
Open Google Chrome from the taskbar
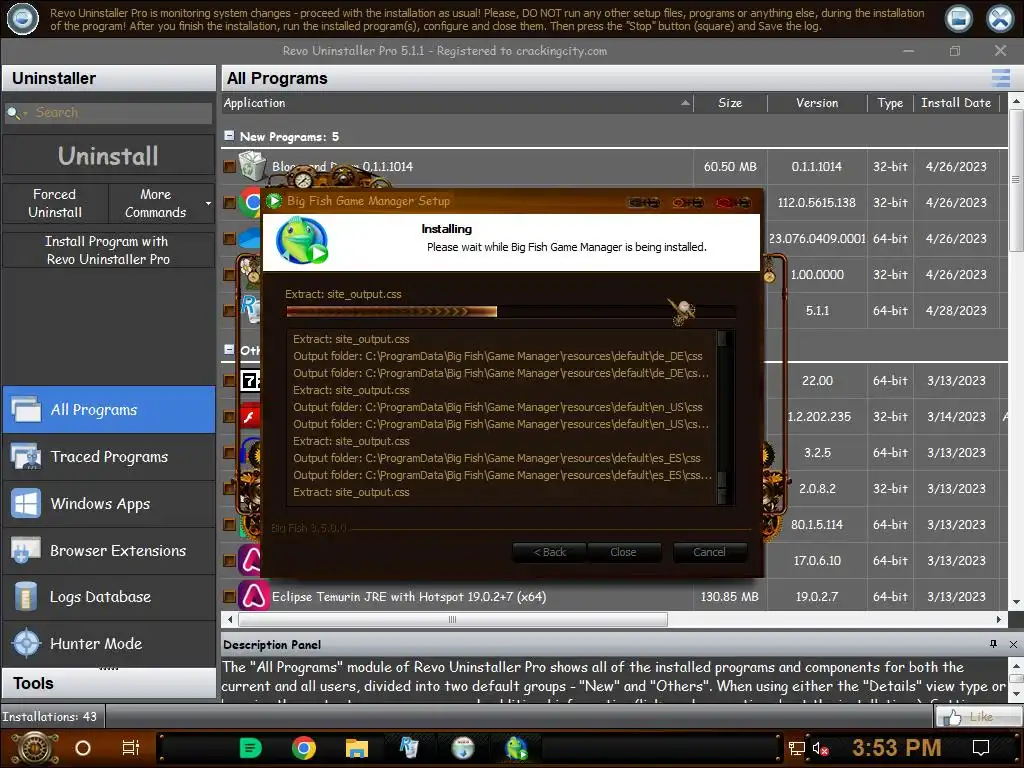tap(304, 748)
